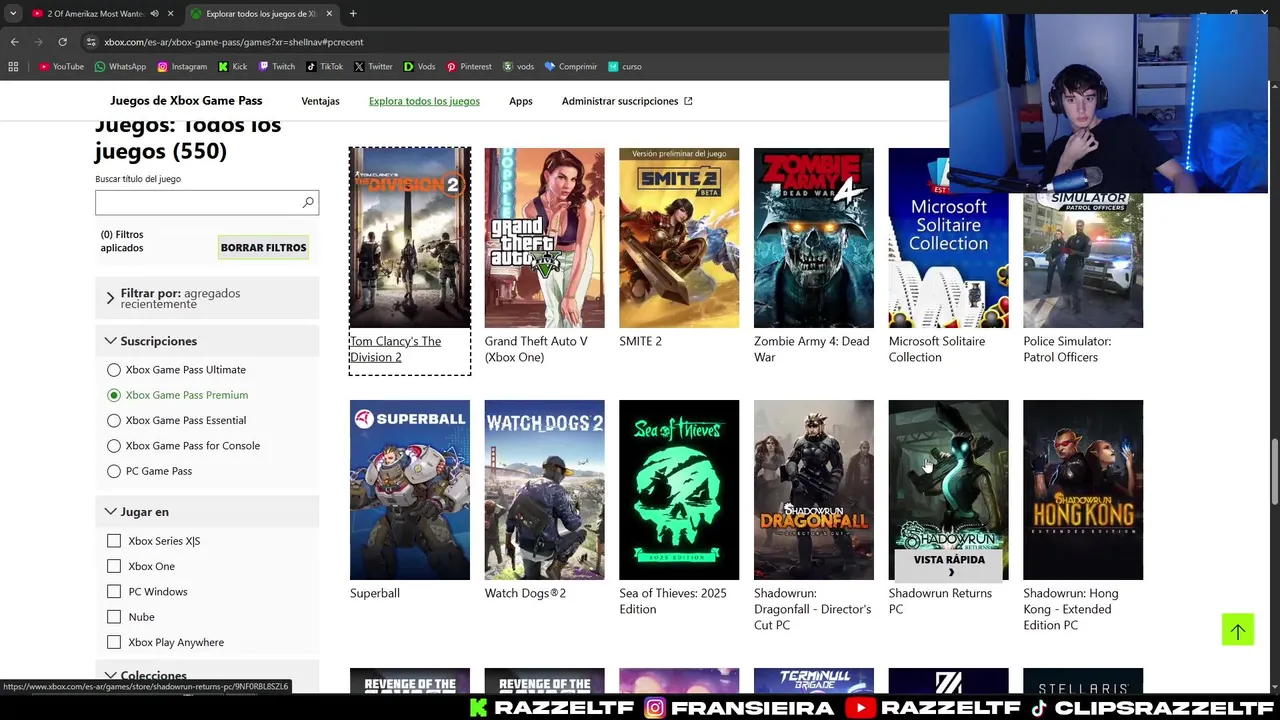Select Xbox Game Pass Ultimate radio button

(114, 370)
